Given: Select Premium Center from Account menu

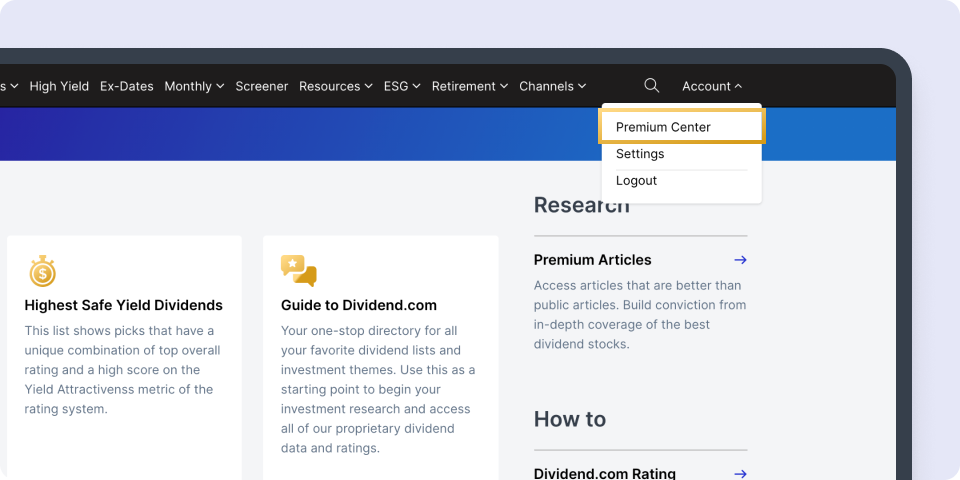Looking at the screenshot, I should click(x=682, y=127).
